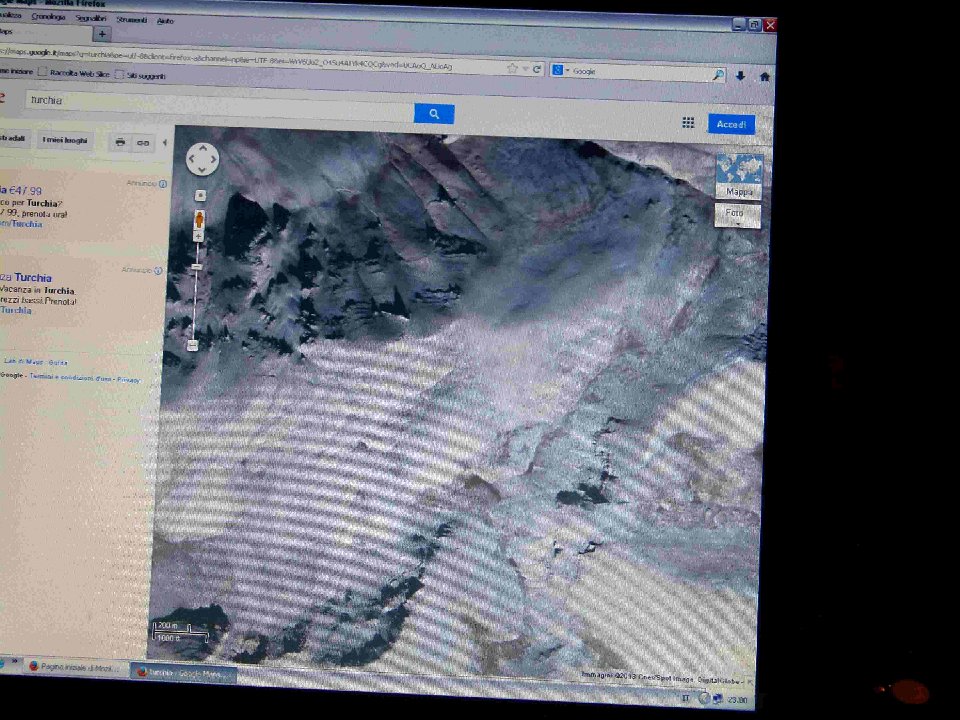Bookmark this page with the star icon

click(512, 69)
